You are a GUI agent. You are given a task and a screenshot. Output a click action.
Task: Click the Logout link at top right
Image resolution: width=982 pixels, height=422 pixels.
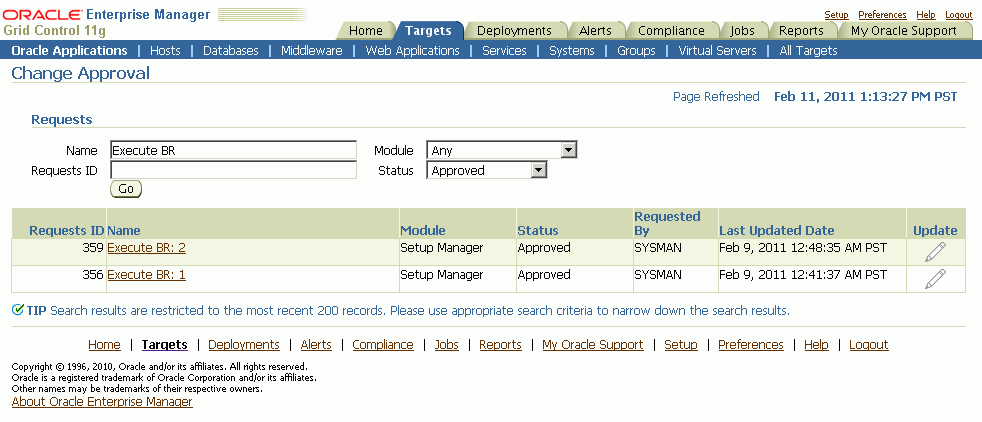(x=958, y=15)
